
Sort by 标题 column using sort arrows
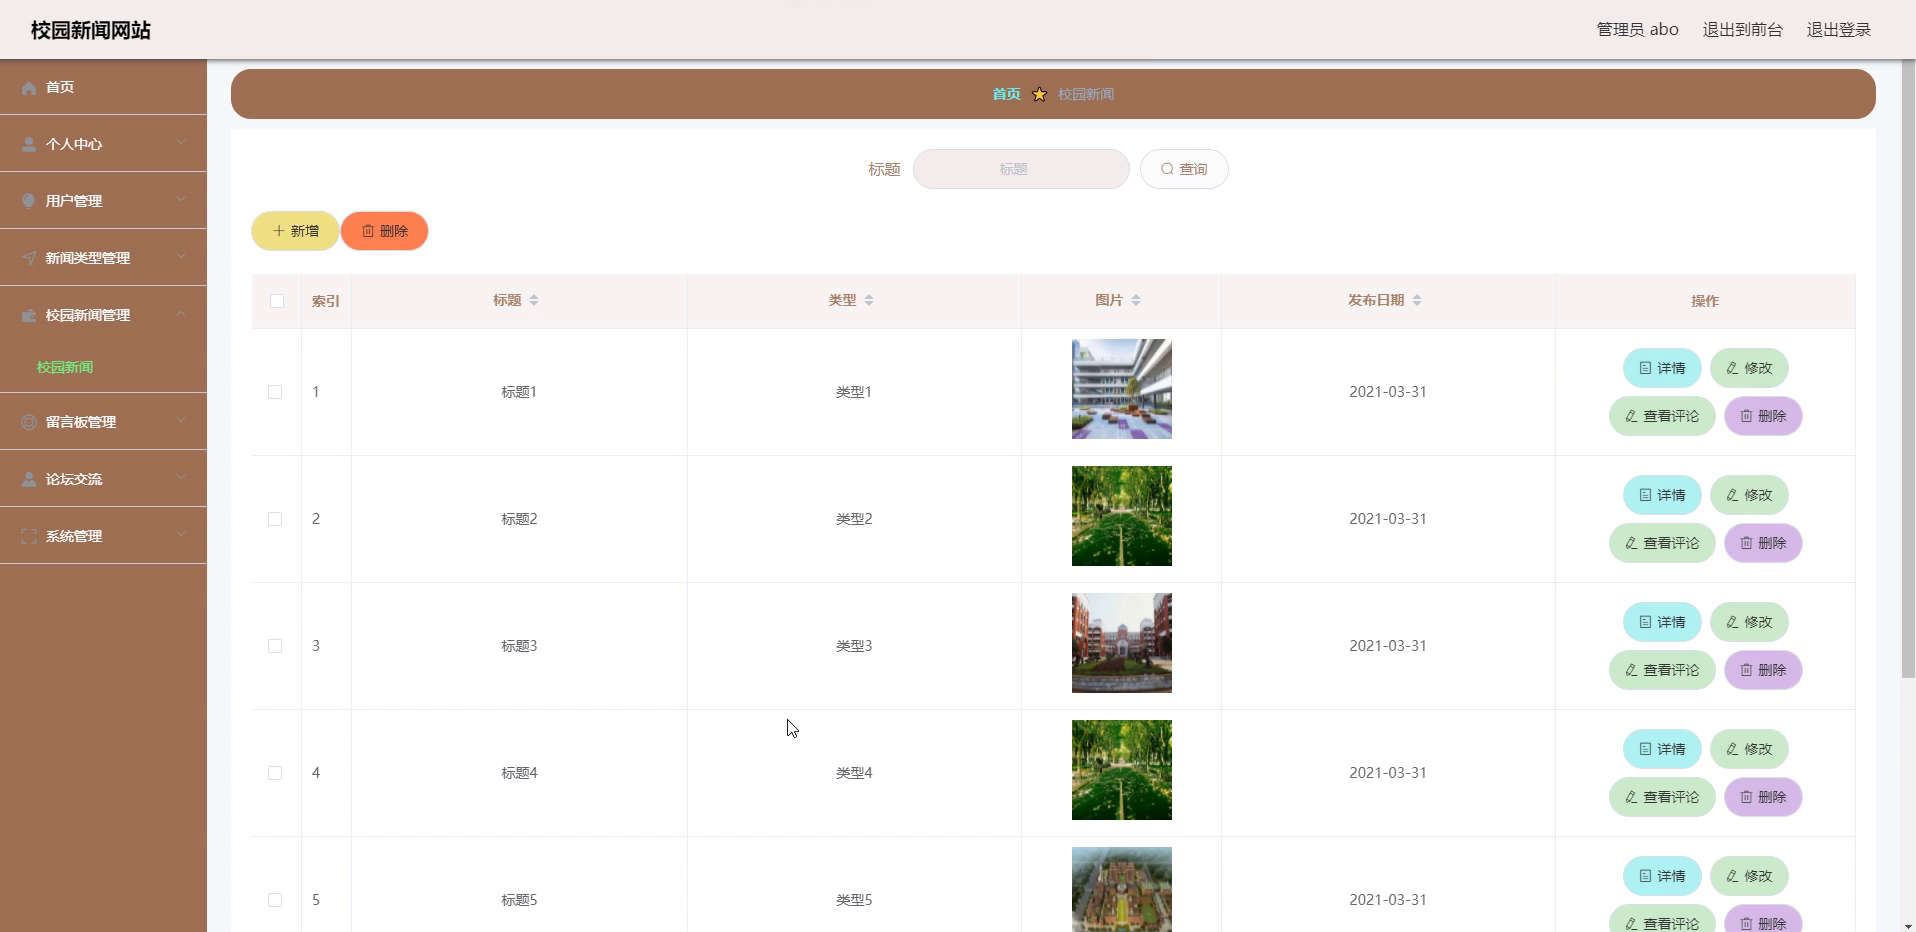534,300
